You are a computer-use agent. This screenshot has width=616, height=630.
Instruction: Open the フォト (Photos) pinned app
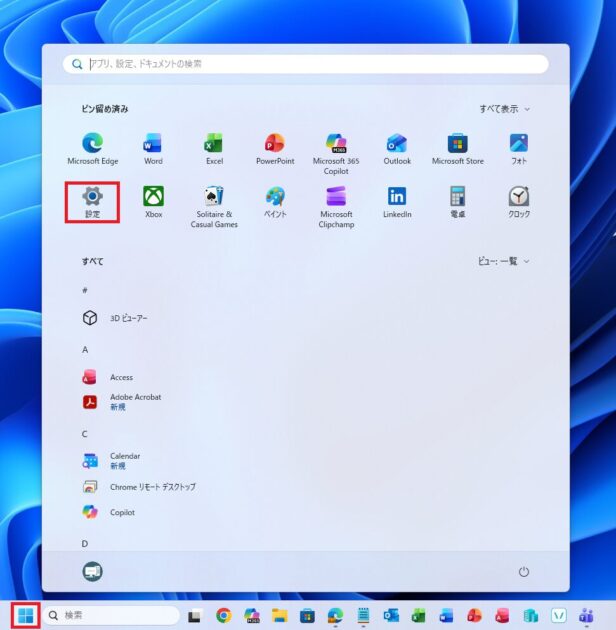click(x=519, y=149)
